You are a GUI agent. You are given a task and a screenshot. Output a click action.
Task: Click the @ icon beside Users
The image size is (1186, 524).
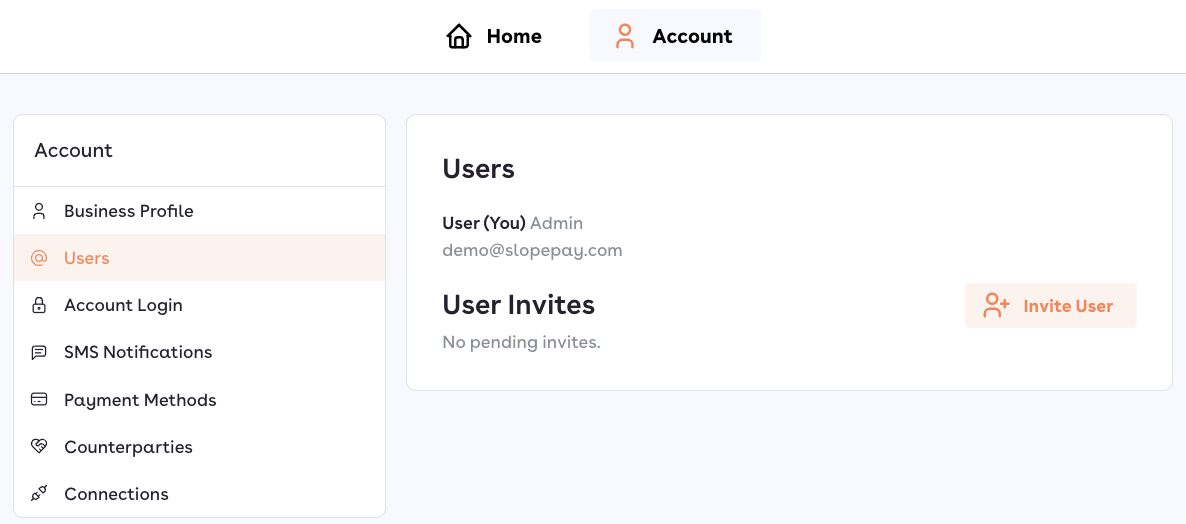pos(39,258)
